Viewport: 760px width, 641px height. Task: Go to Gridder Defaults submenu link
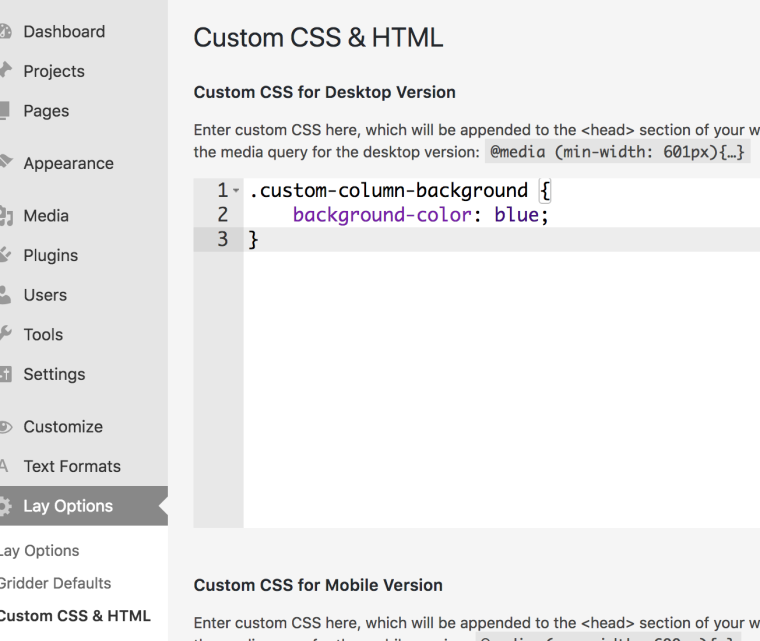click(56, 583)
